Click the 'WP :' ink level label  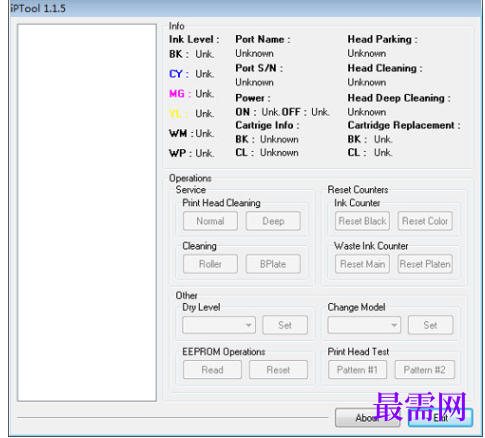point(180,153)
